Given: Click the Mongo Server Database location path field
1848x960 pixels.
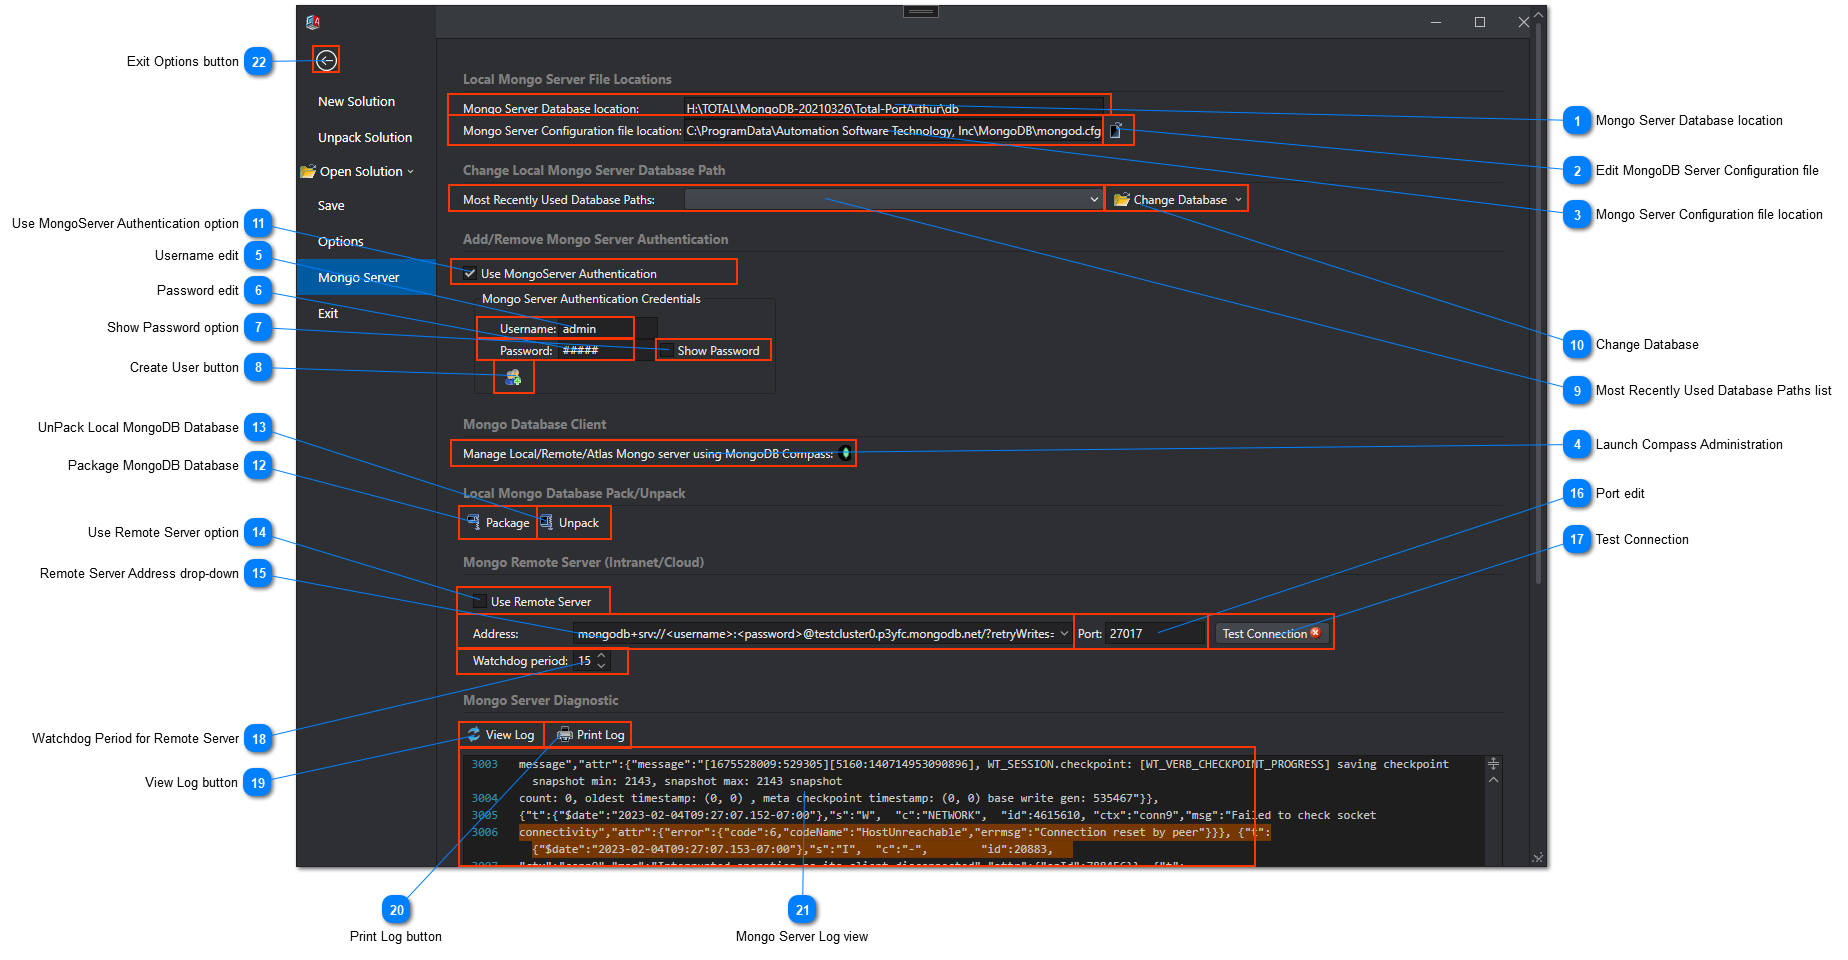Looking at the screenshot, I should (x=894, y=108).
